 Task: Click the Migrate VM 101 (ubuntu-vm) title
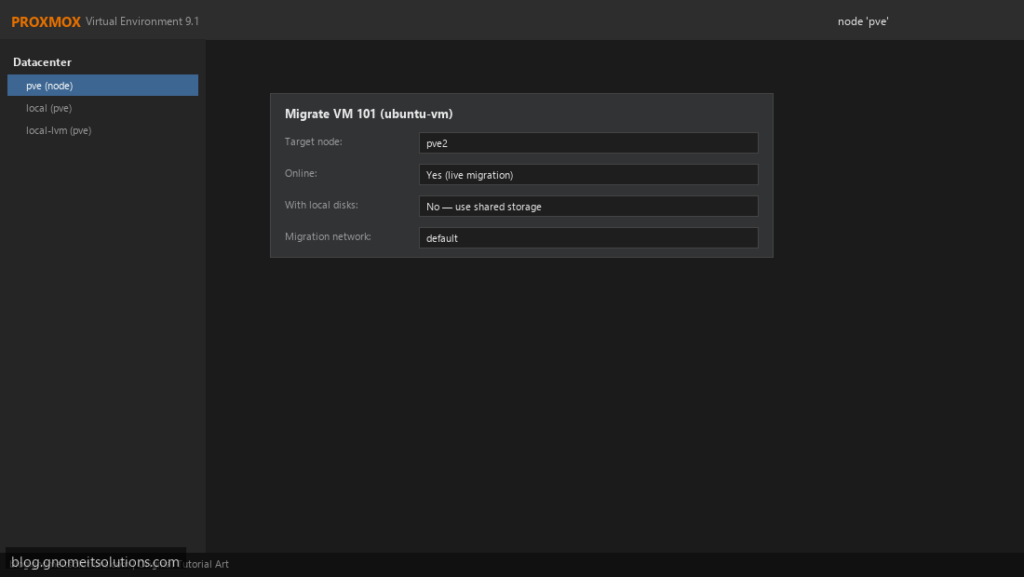(368, 114)
